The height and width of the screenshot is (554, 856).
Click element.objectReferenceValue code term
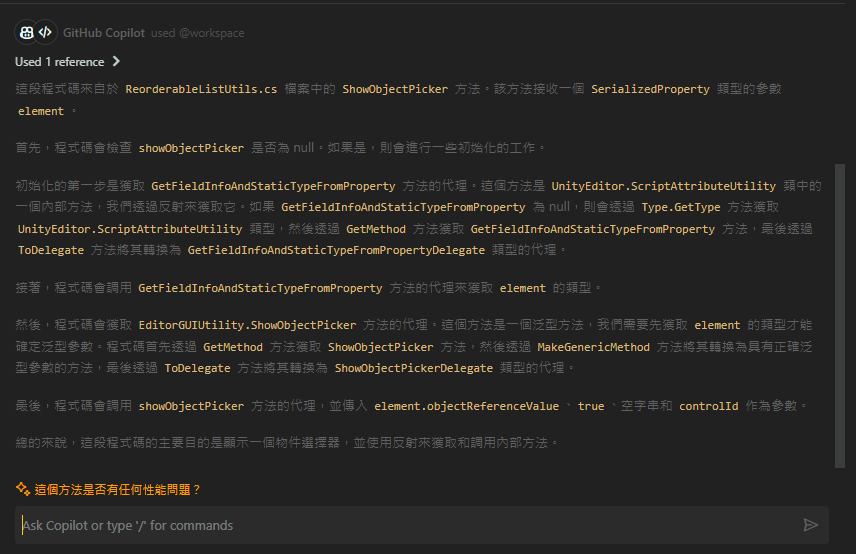pyautogui.click(x=467, y=406)
